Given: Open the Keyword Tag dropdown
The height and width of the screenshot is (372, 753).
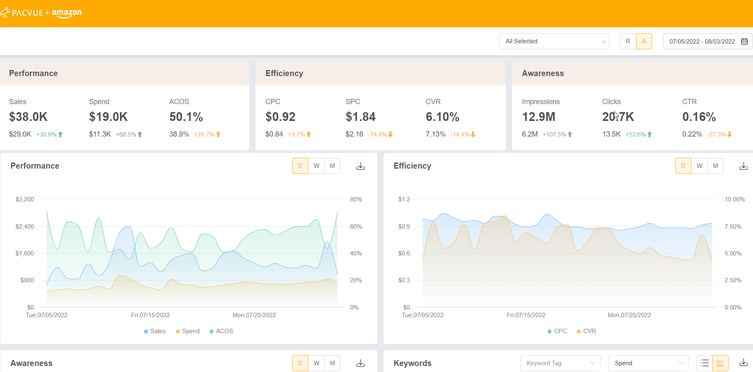Looking at the screenshot, I should pyautogui.click(x=560, y=363).
